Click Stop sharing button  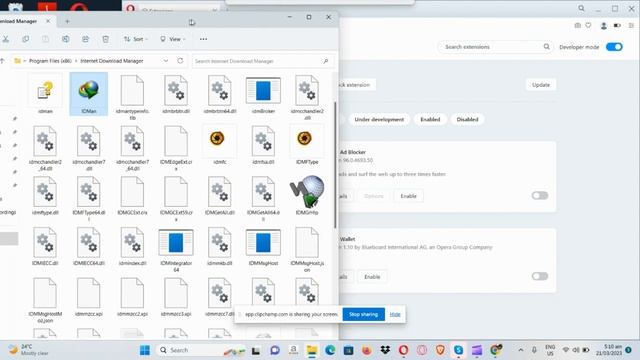(x=363, y=314)
